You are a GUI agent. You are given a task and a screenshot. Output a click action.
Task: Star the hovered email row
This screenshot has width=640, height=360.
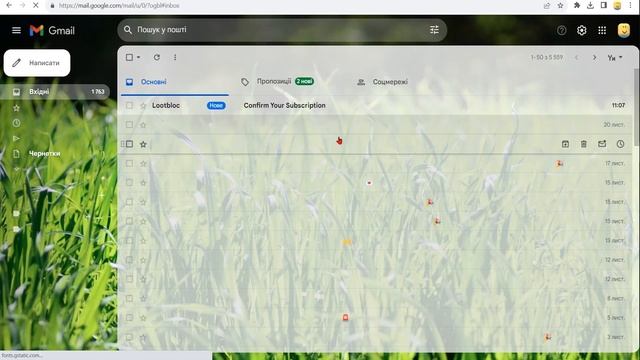pyautogui.click(x=143, y=144)
